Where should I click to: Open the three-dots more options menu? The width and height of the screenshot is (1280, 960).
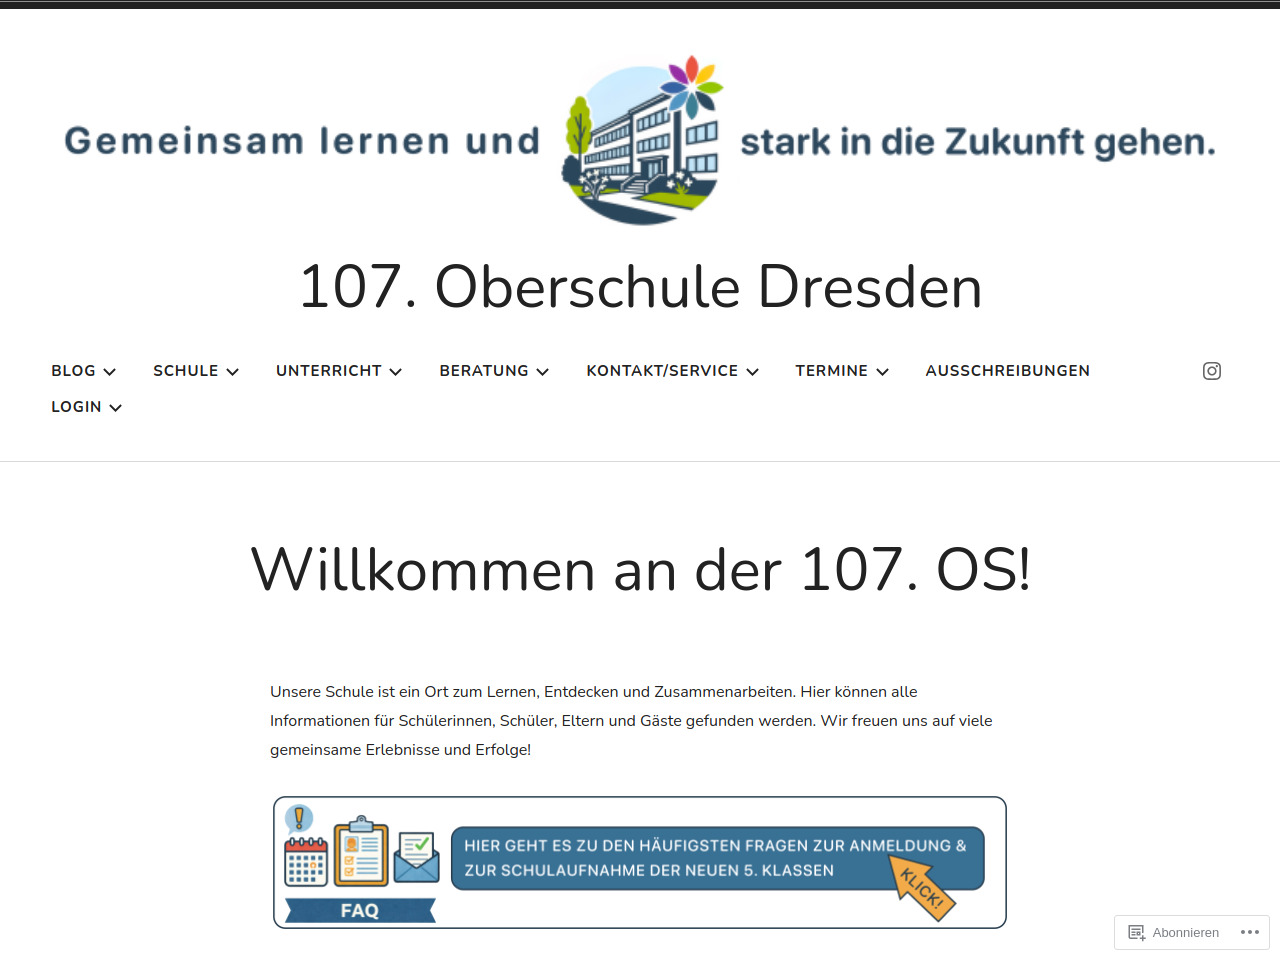pos(1250,932)
